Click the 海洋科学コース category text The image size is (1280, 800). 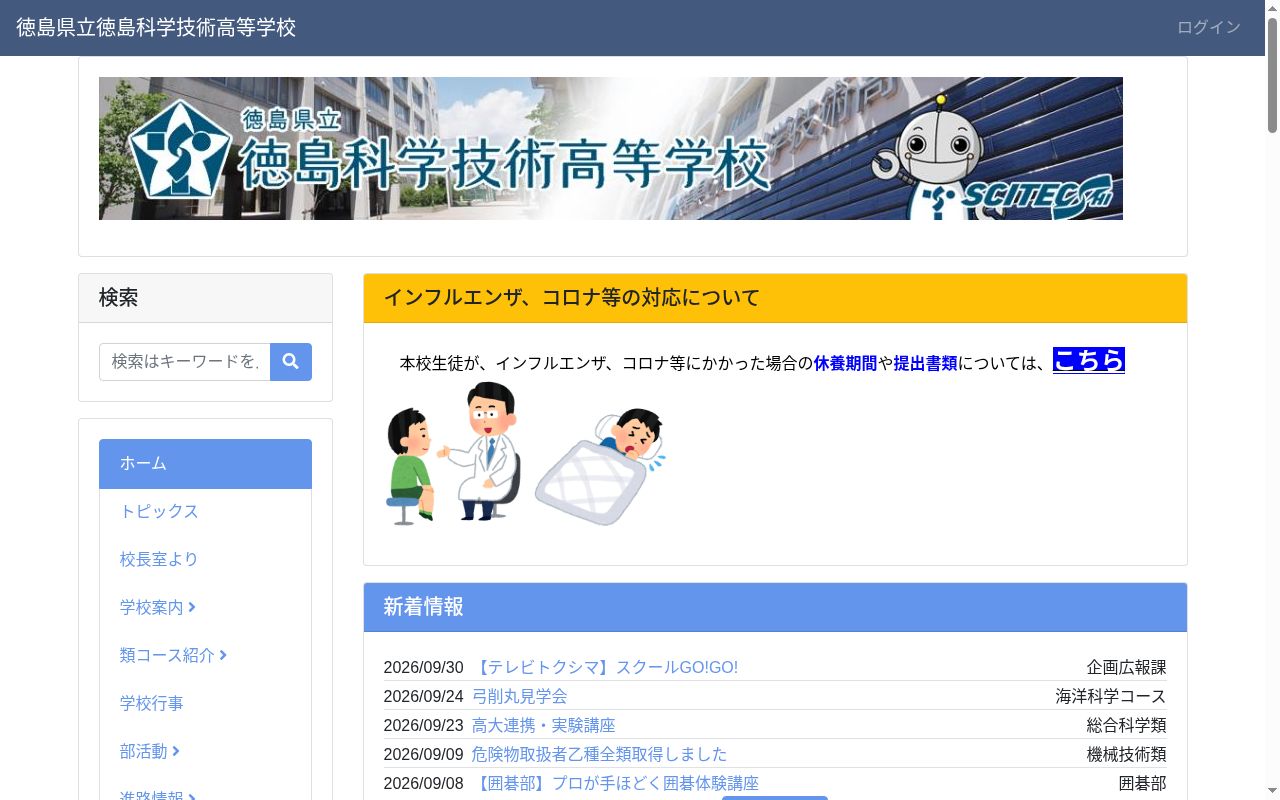coord(1111,697)
